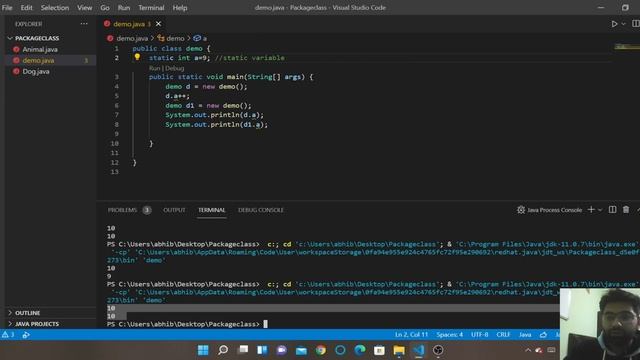Open Cortana circle icon on taskbar

click(x=340, y=350)
